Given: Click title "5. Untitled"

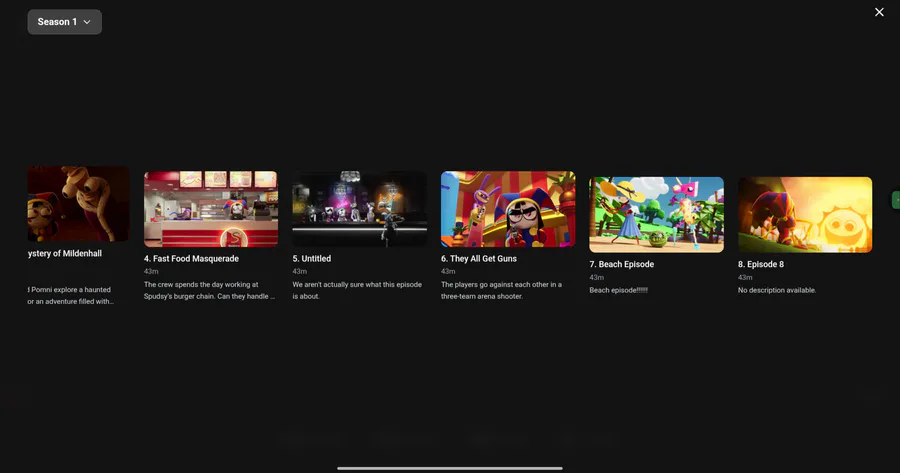Looking at the screenshot, I should 312,259.
